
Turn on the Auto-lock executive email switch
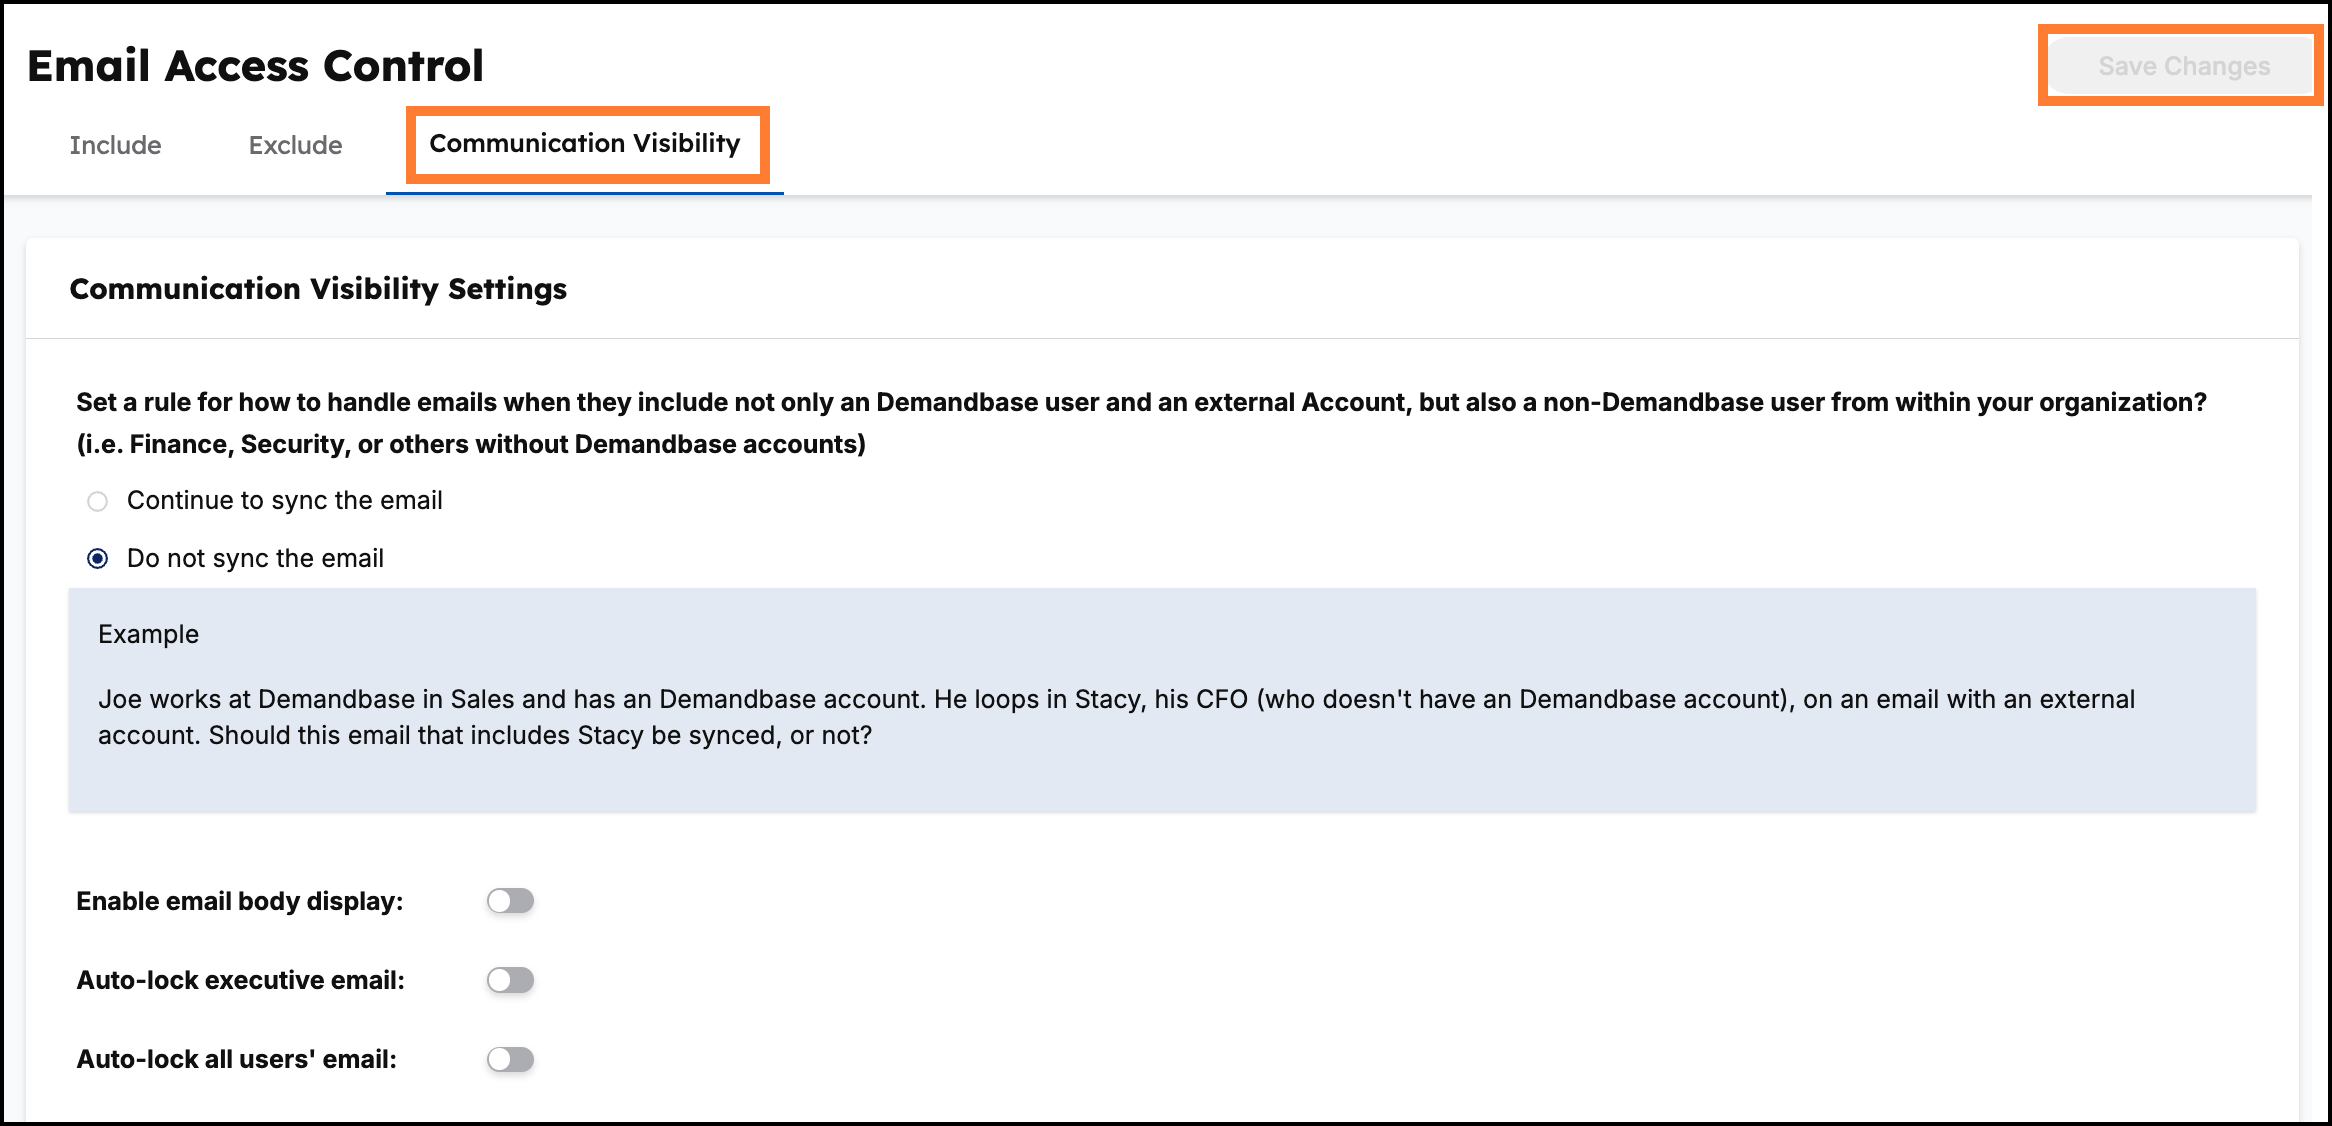(510, 980)
